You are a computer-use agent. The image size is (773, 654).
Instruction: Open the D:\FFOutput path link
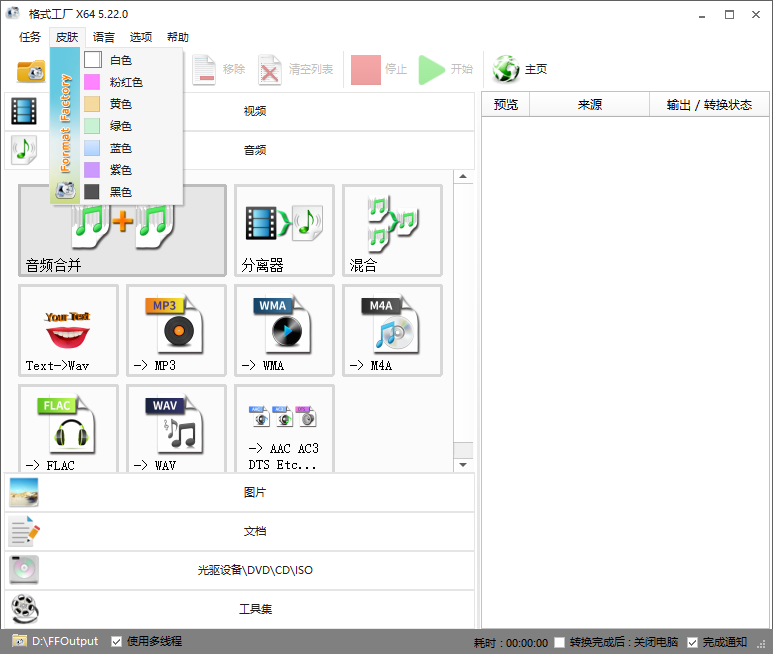click(65, 641)
